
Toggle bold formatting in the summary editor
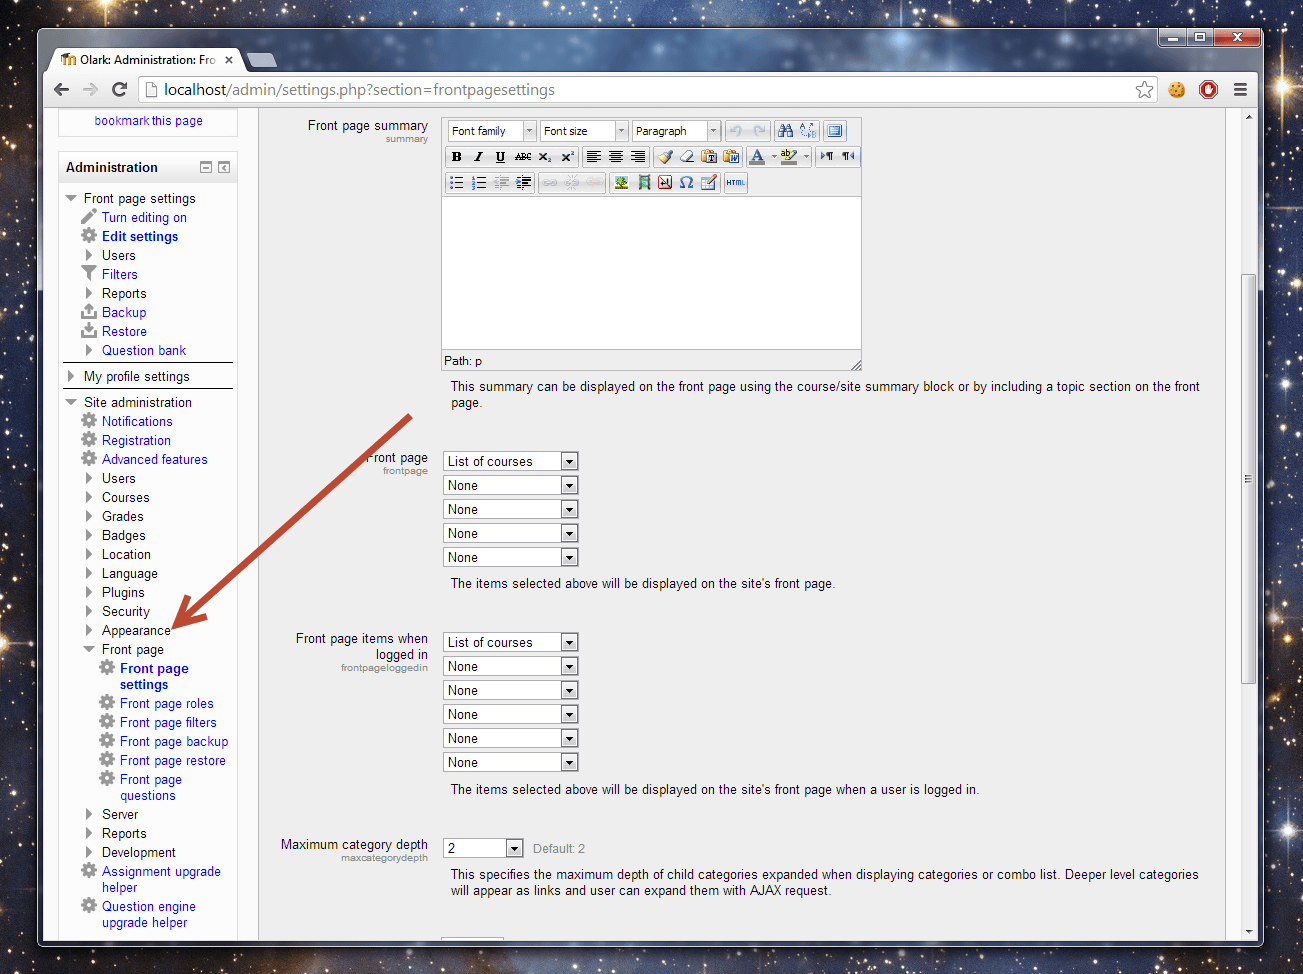click(457, 157)
